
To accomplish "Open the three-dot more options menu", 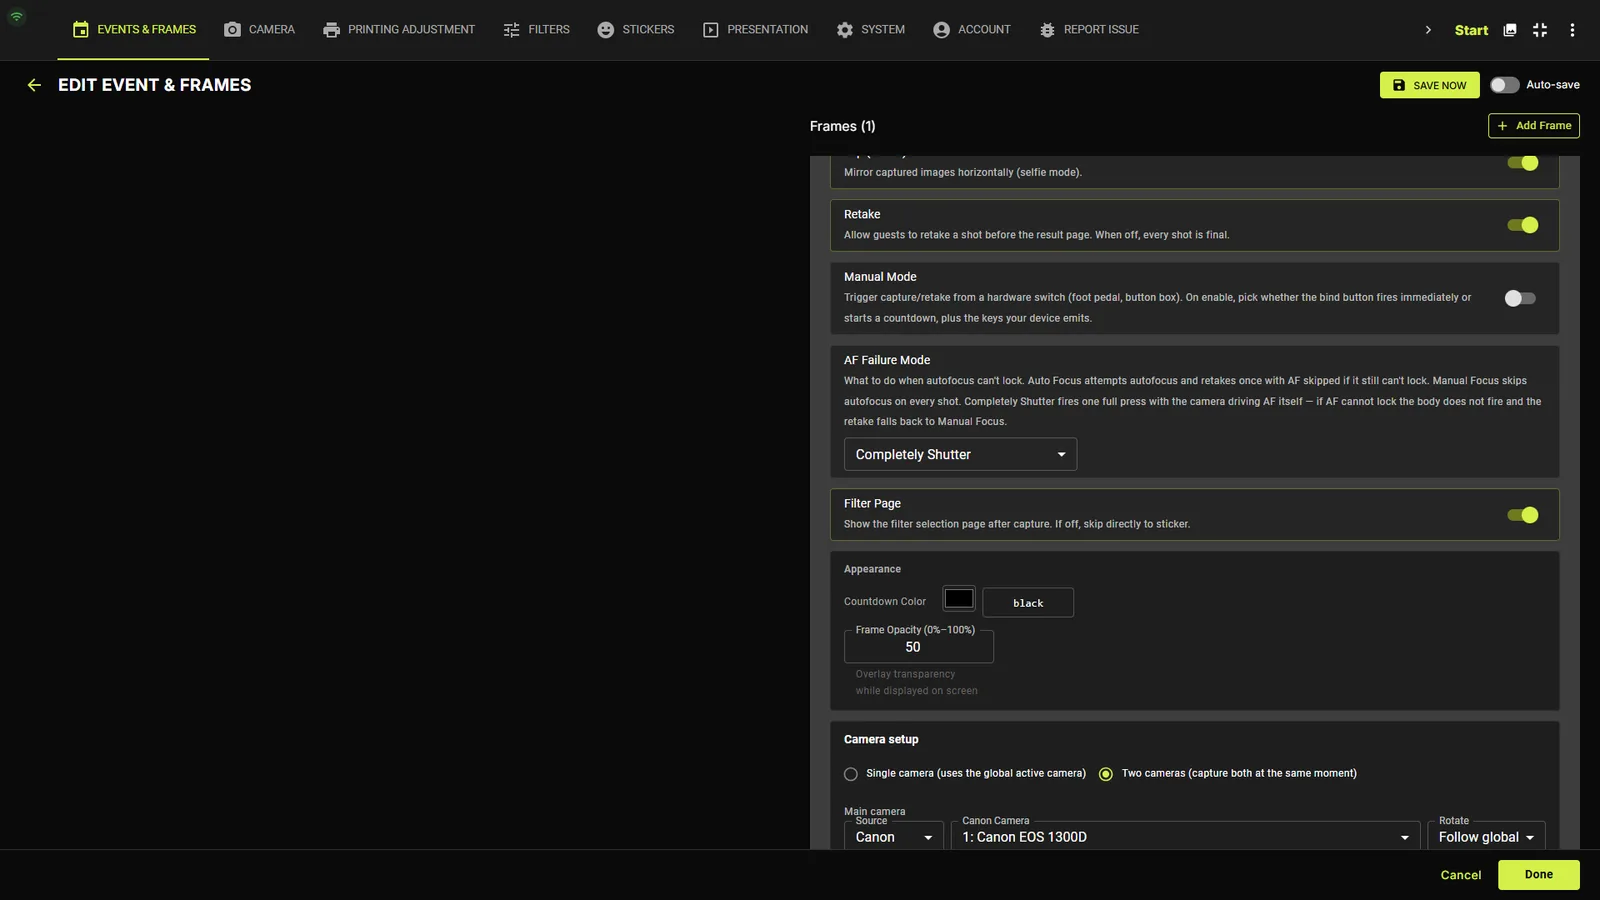I will pyautogui.click(x=1572, y=30).
